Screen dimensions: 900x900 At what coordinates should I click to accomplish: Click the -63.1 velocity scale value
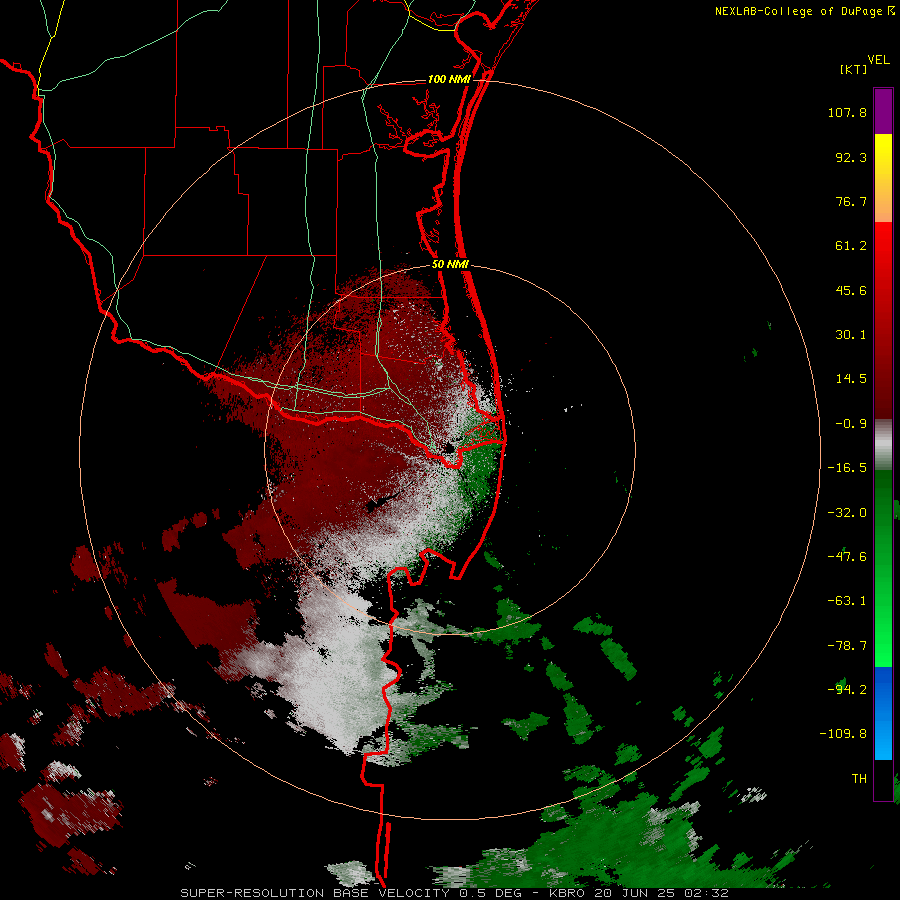847,601
